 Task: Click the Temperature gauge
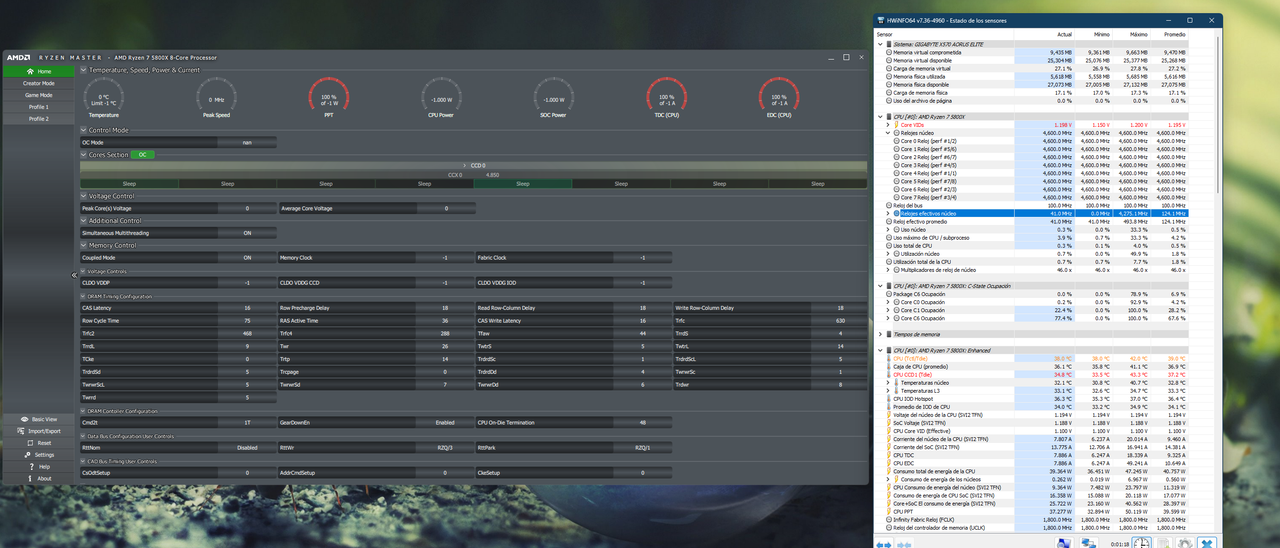click(104, 96)
